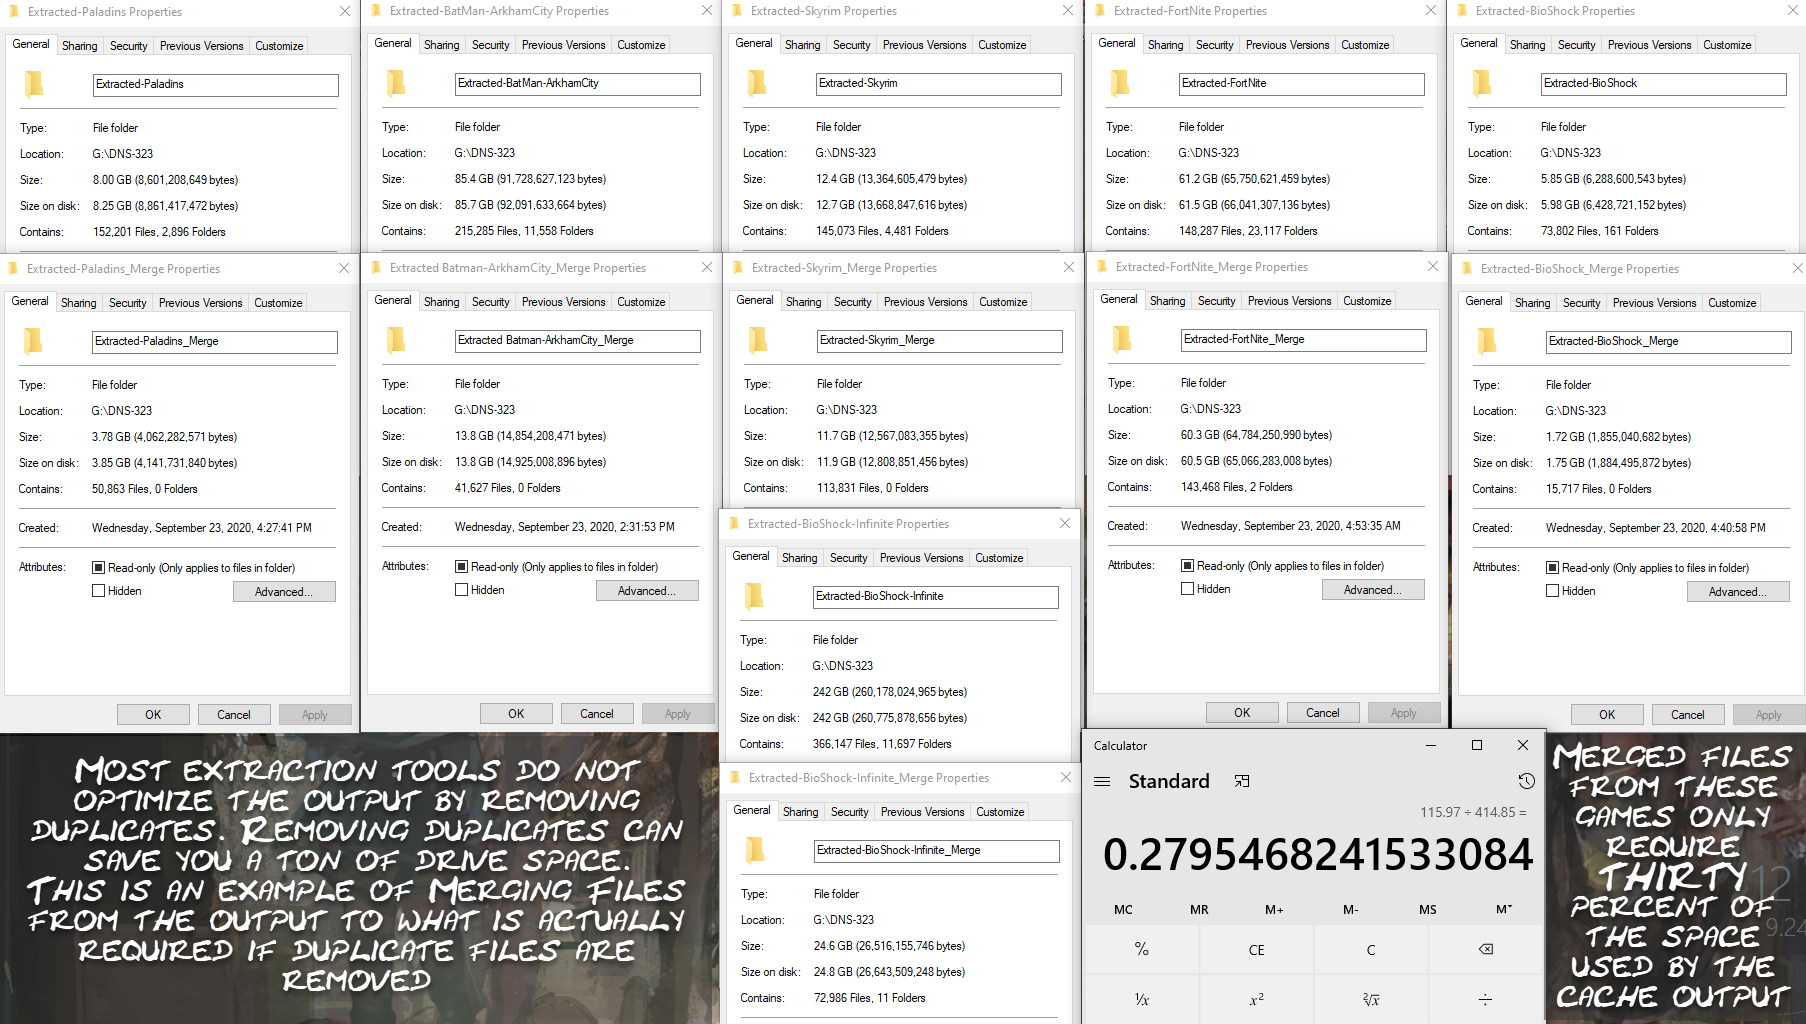The width and height of the screenshot is (1806, 1024).
Task: Click the Extracted-Skyrim_Merge folder name field
Action: pyautogui.click(x=940, y=341)
